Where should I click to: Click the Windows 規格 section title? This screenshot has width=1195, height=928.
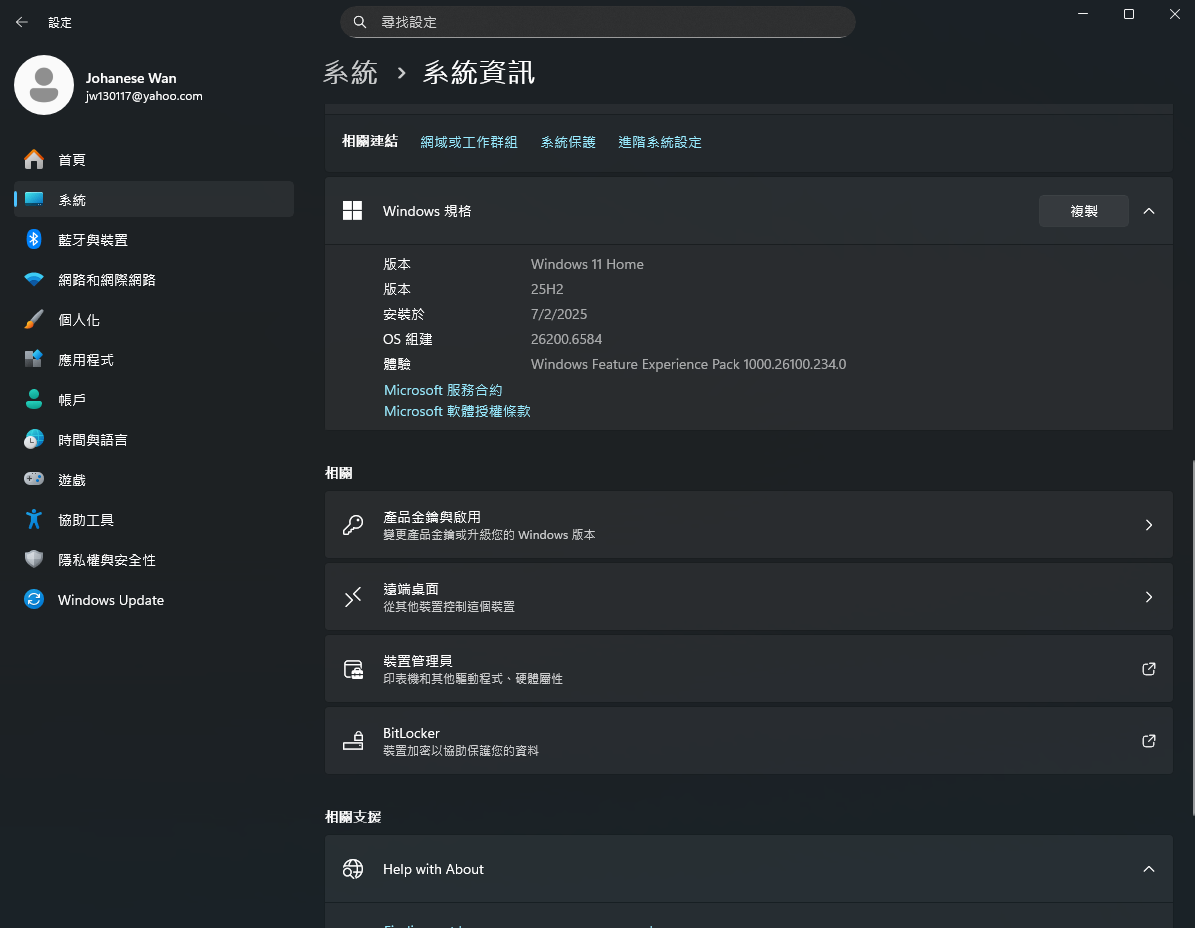point(427,211)
